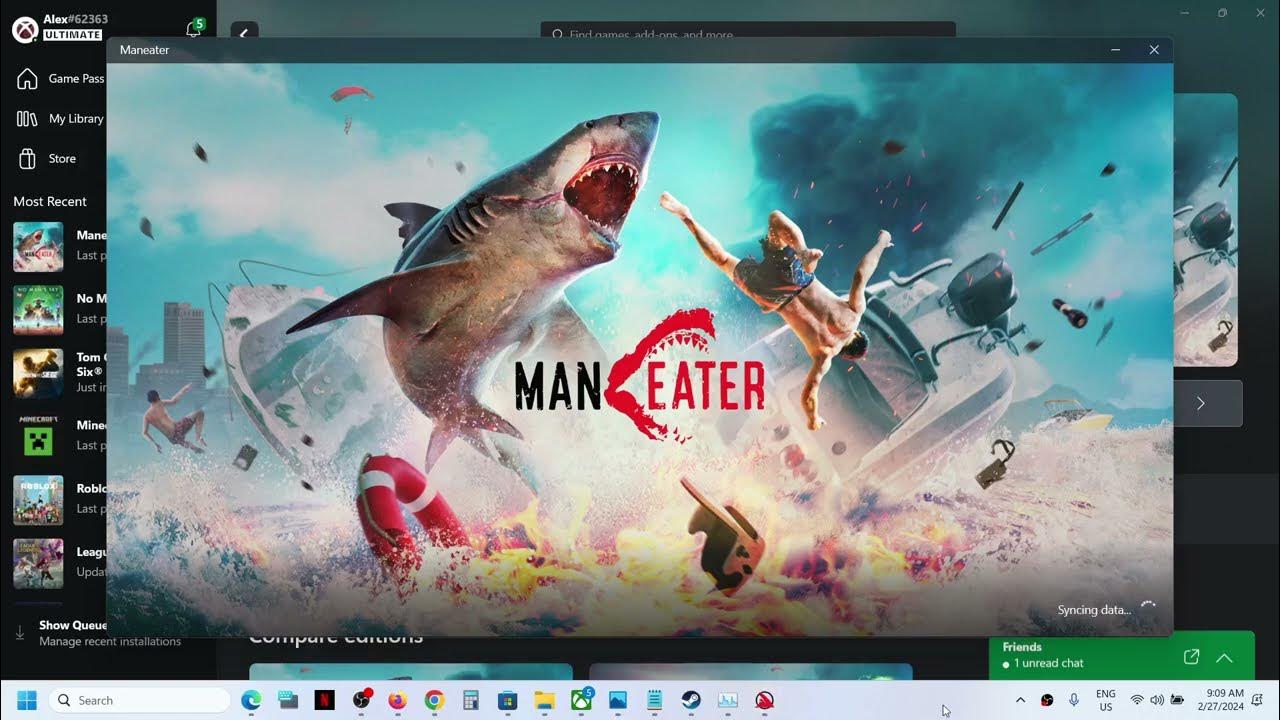
Task: Go back with the back arrow button
Action: (x=245, y=33)
